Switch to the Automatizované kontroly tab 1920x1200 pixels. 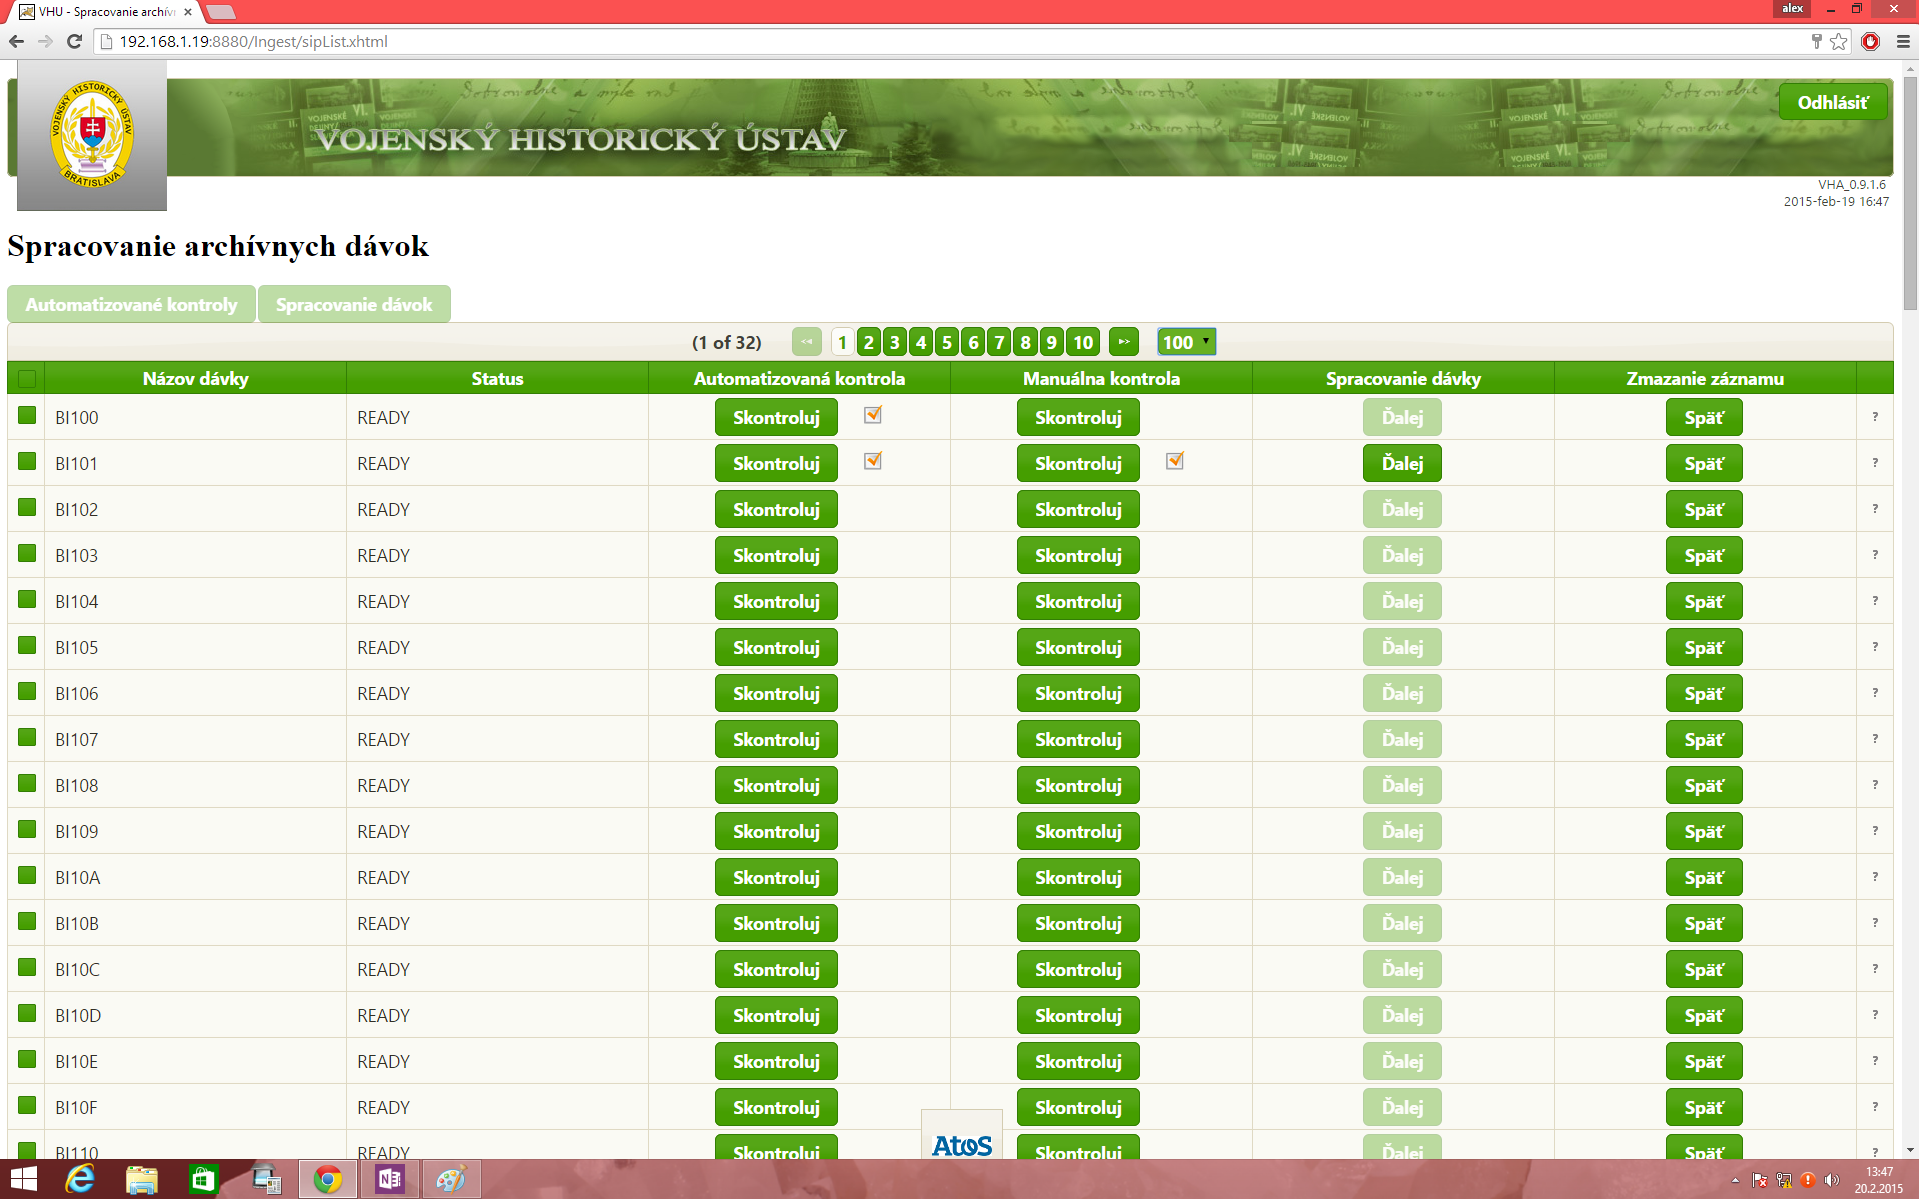tap(131, 304)
